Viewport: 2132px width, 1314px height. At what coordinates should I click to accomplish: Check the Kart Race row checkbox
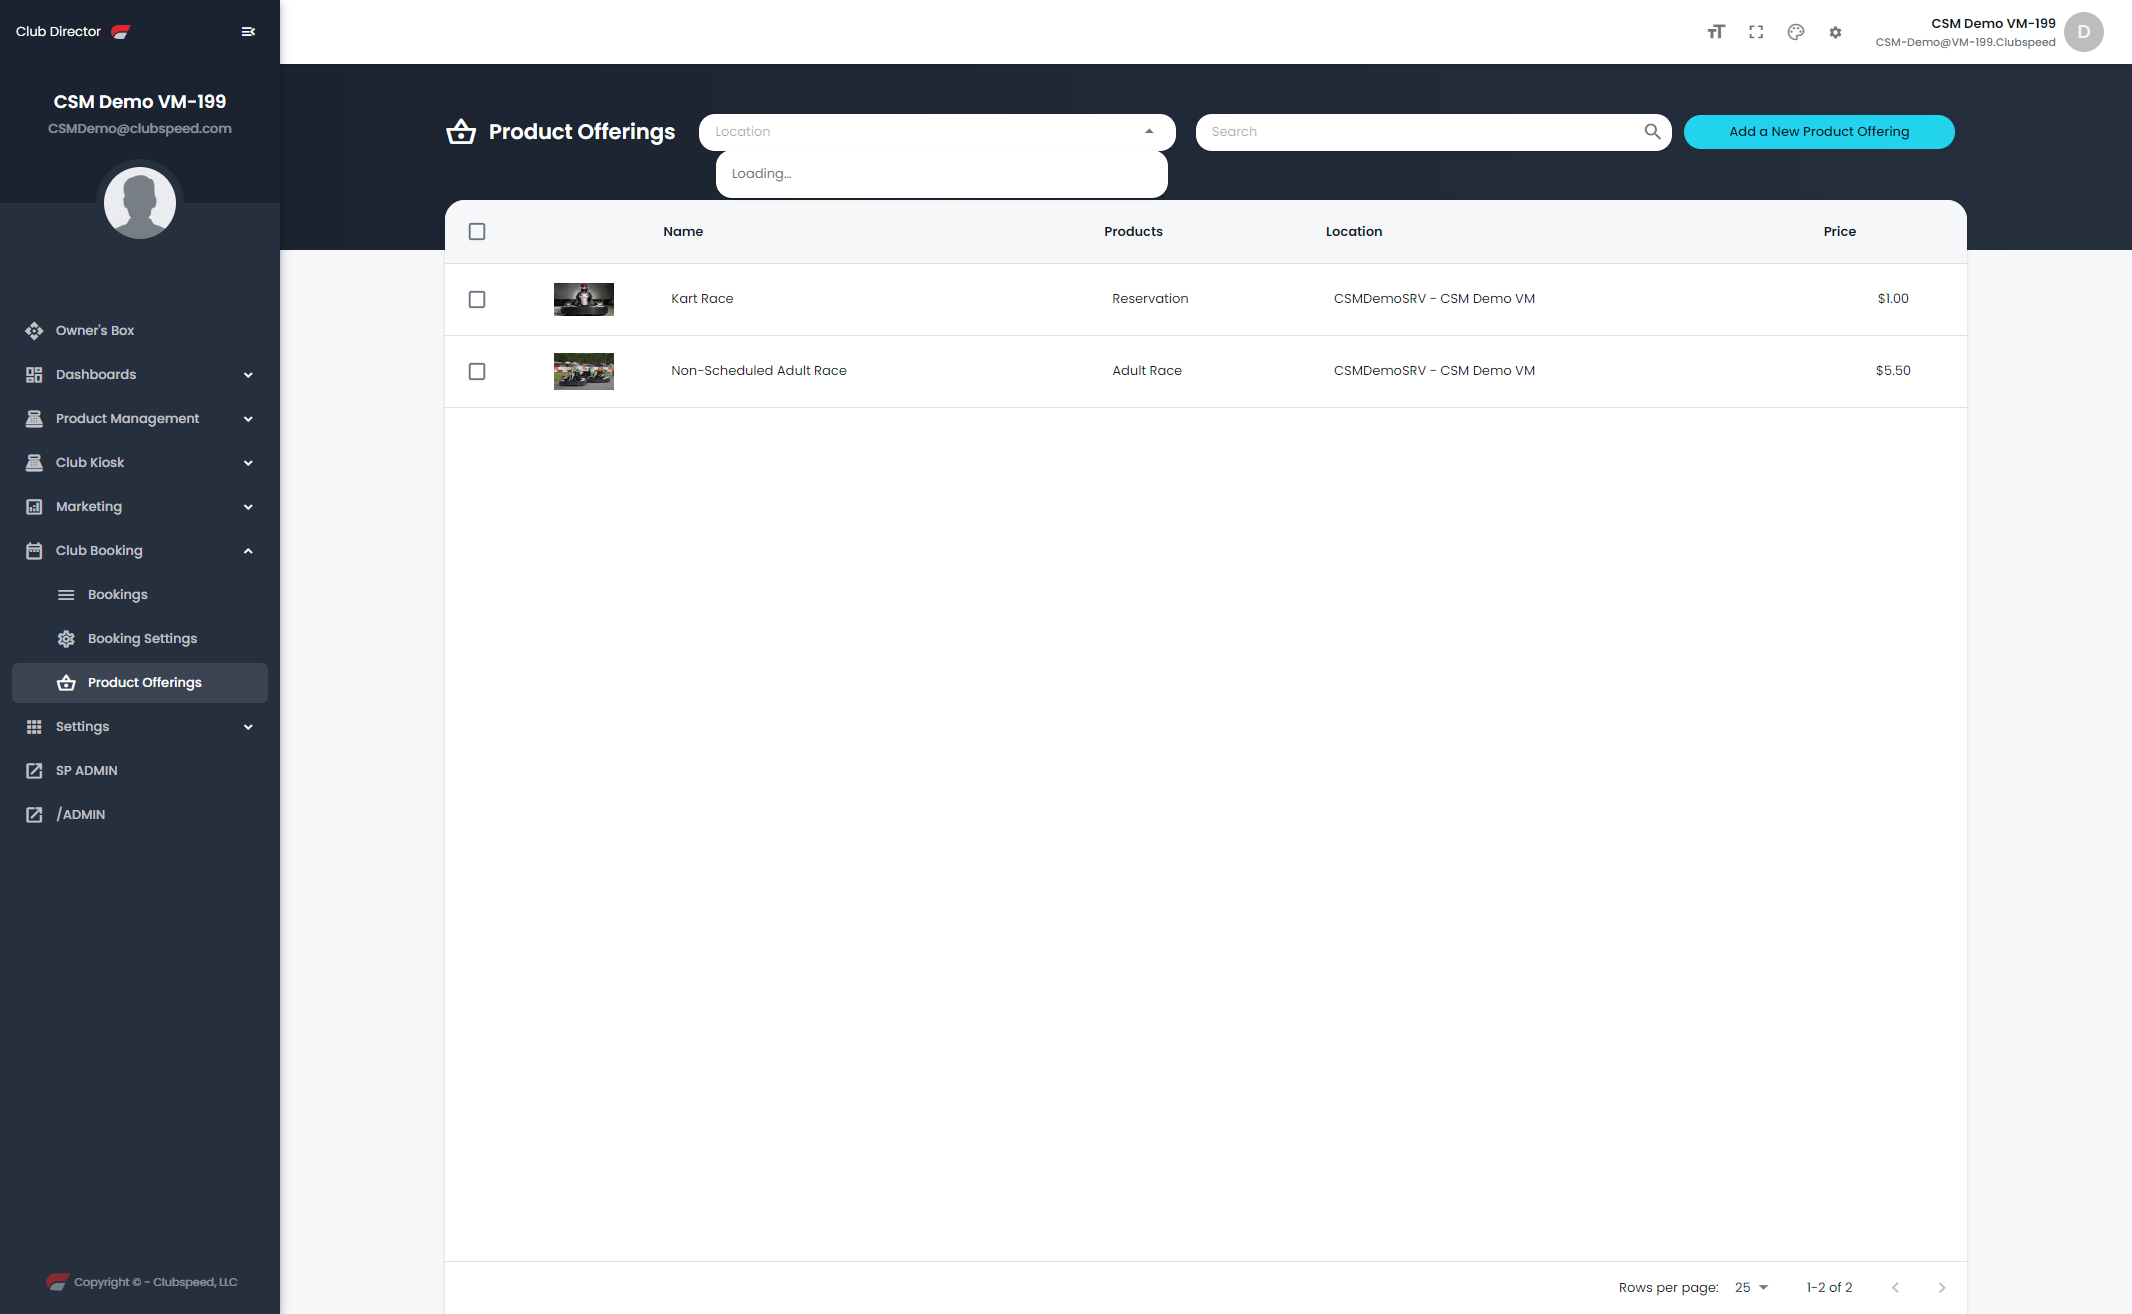[477, 299]
